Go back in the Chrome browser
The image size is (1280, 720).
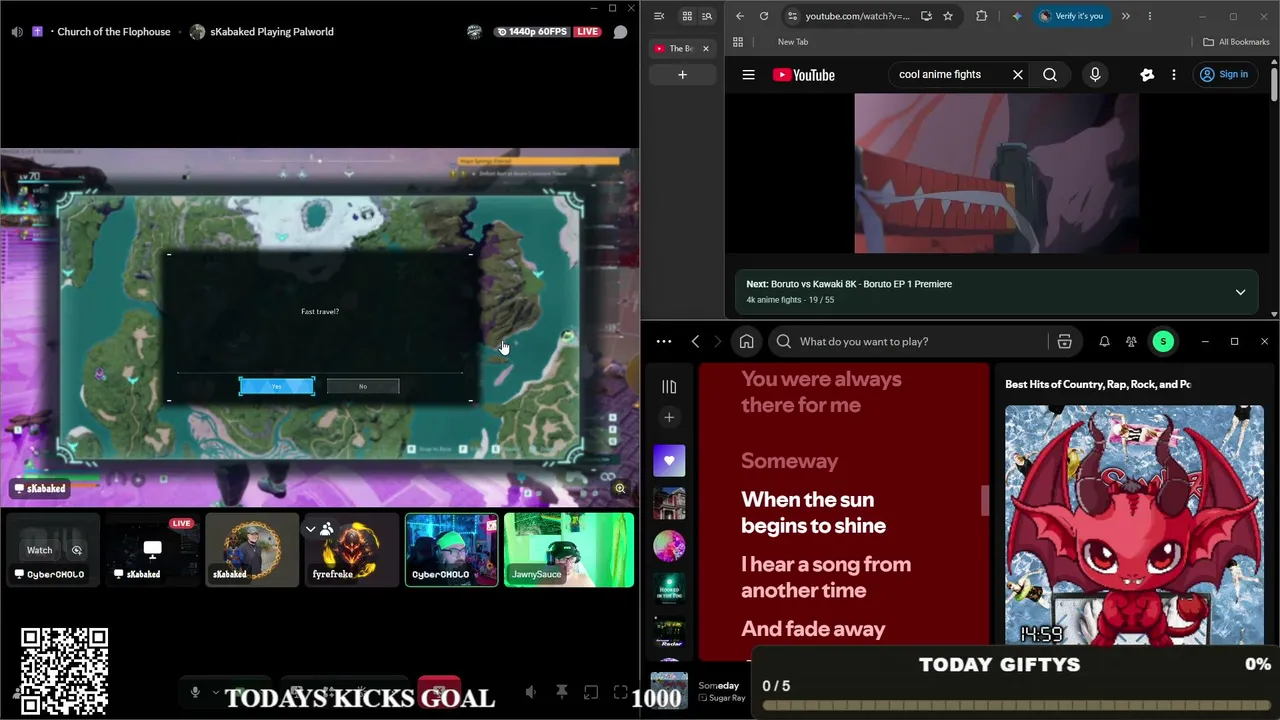coord(740,16)
